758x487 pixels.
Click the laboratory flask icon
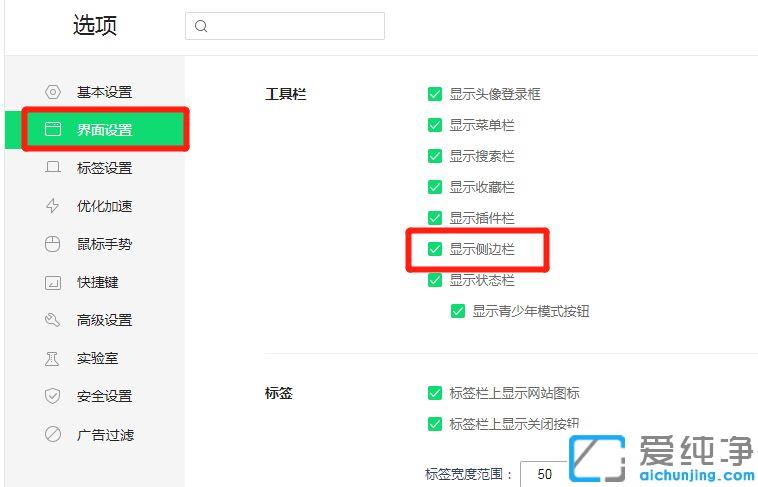pyautogui.click(x=53, y=358)
